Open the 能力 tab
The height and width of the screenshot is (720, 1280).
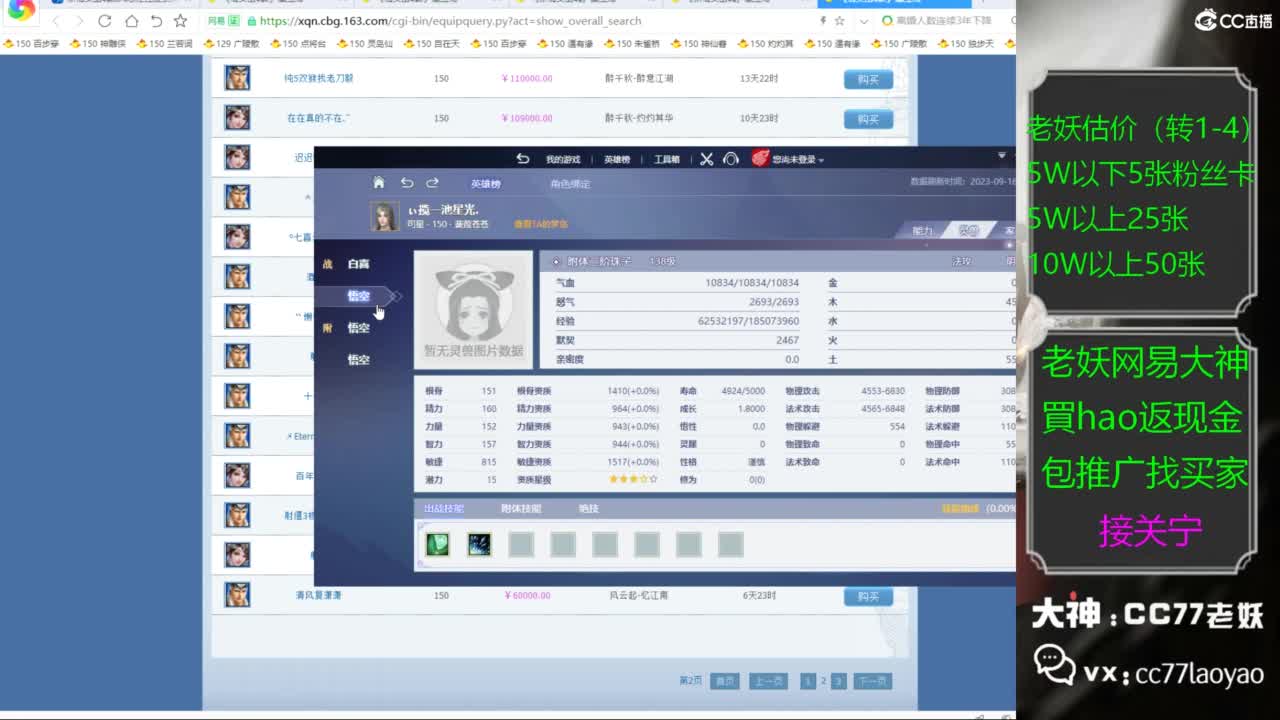[x=922, y=230]
